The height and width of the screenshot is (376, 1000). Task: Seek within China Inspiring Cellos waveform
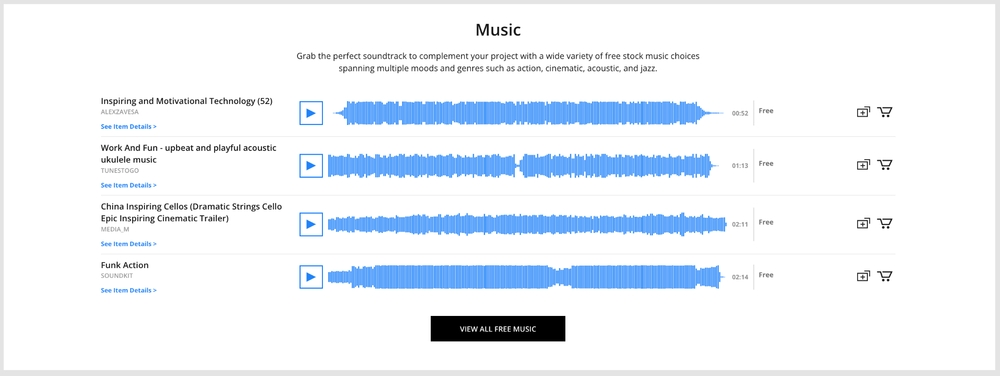(x=527, y=224)
